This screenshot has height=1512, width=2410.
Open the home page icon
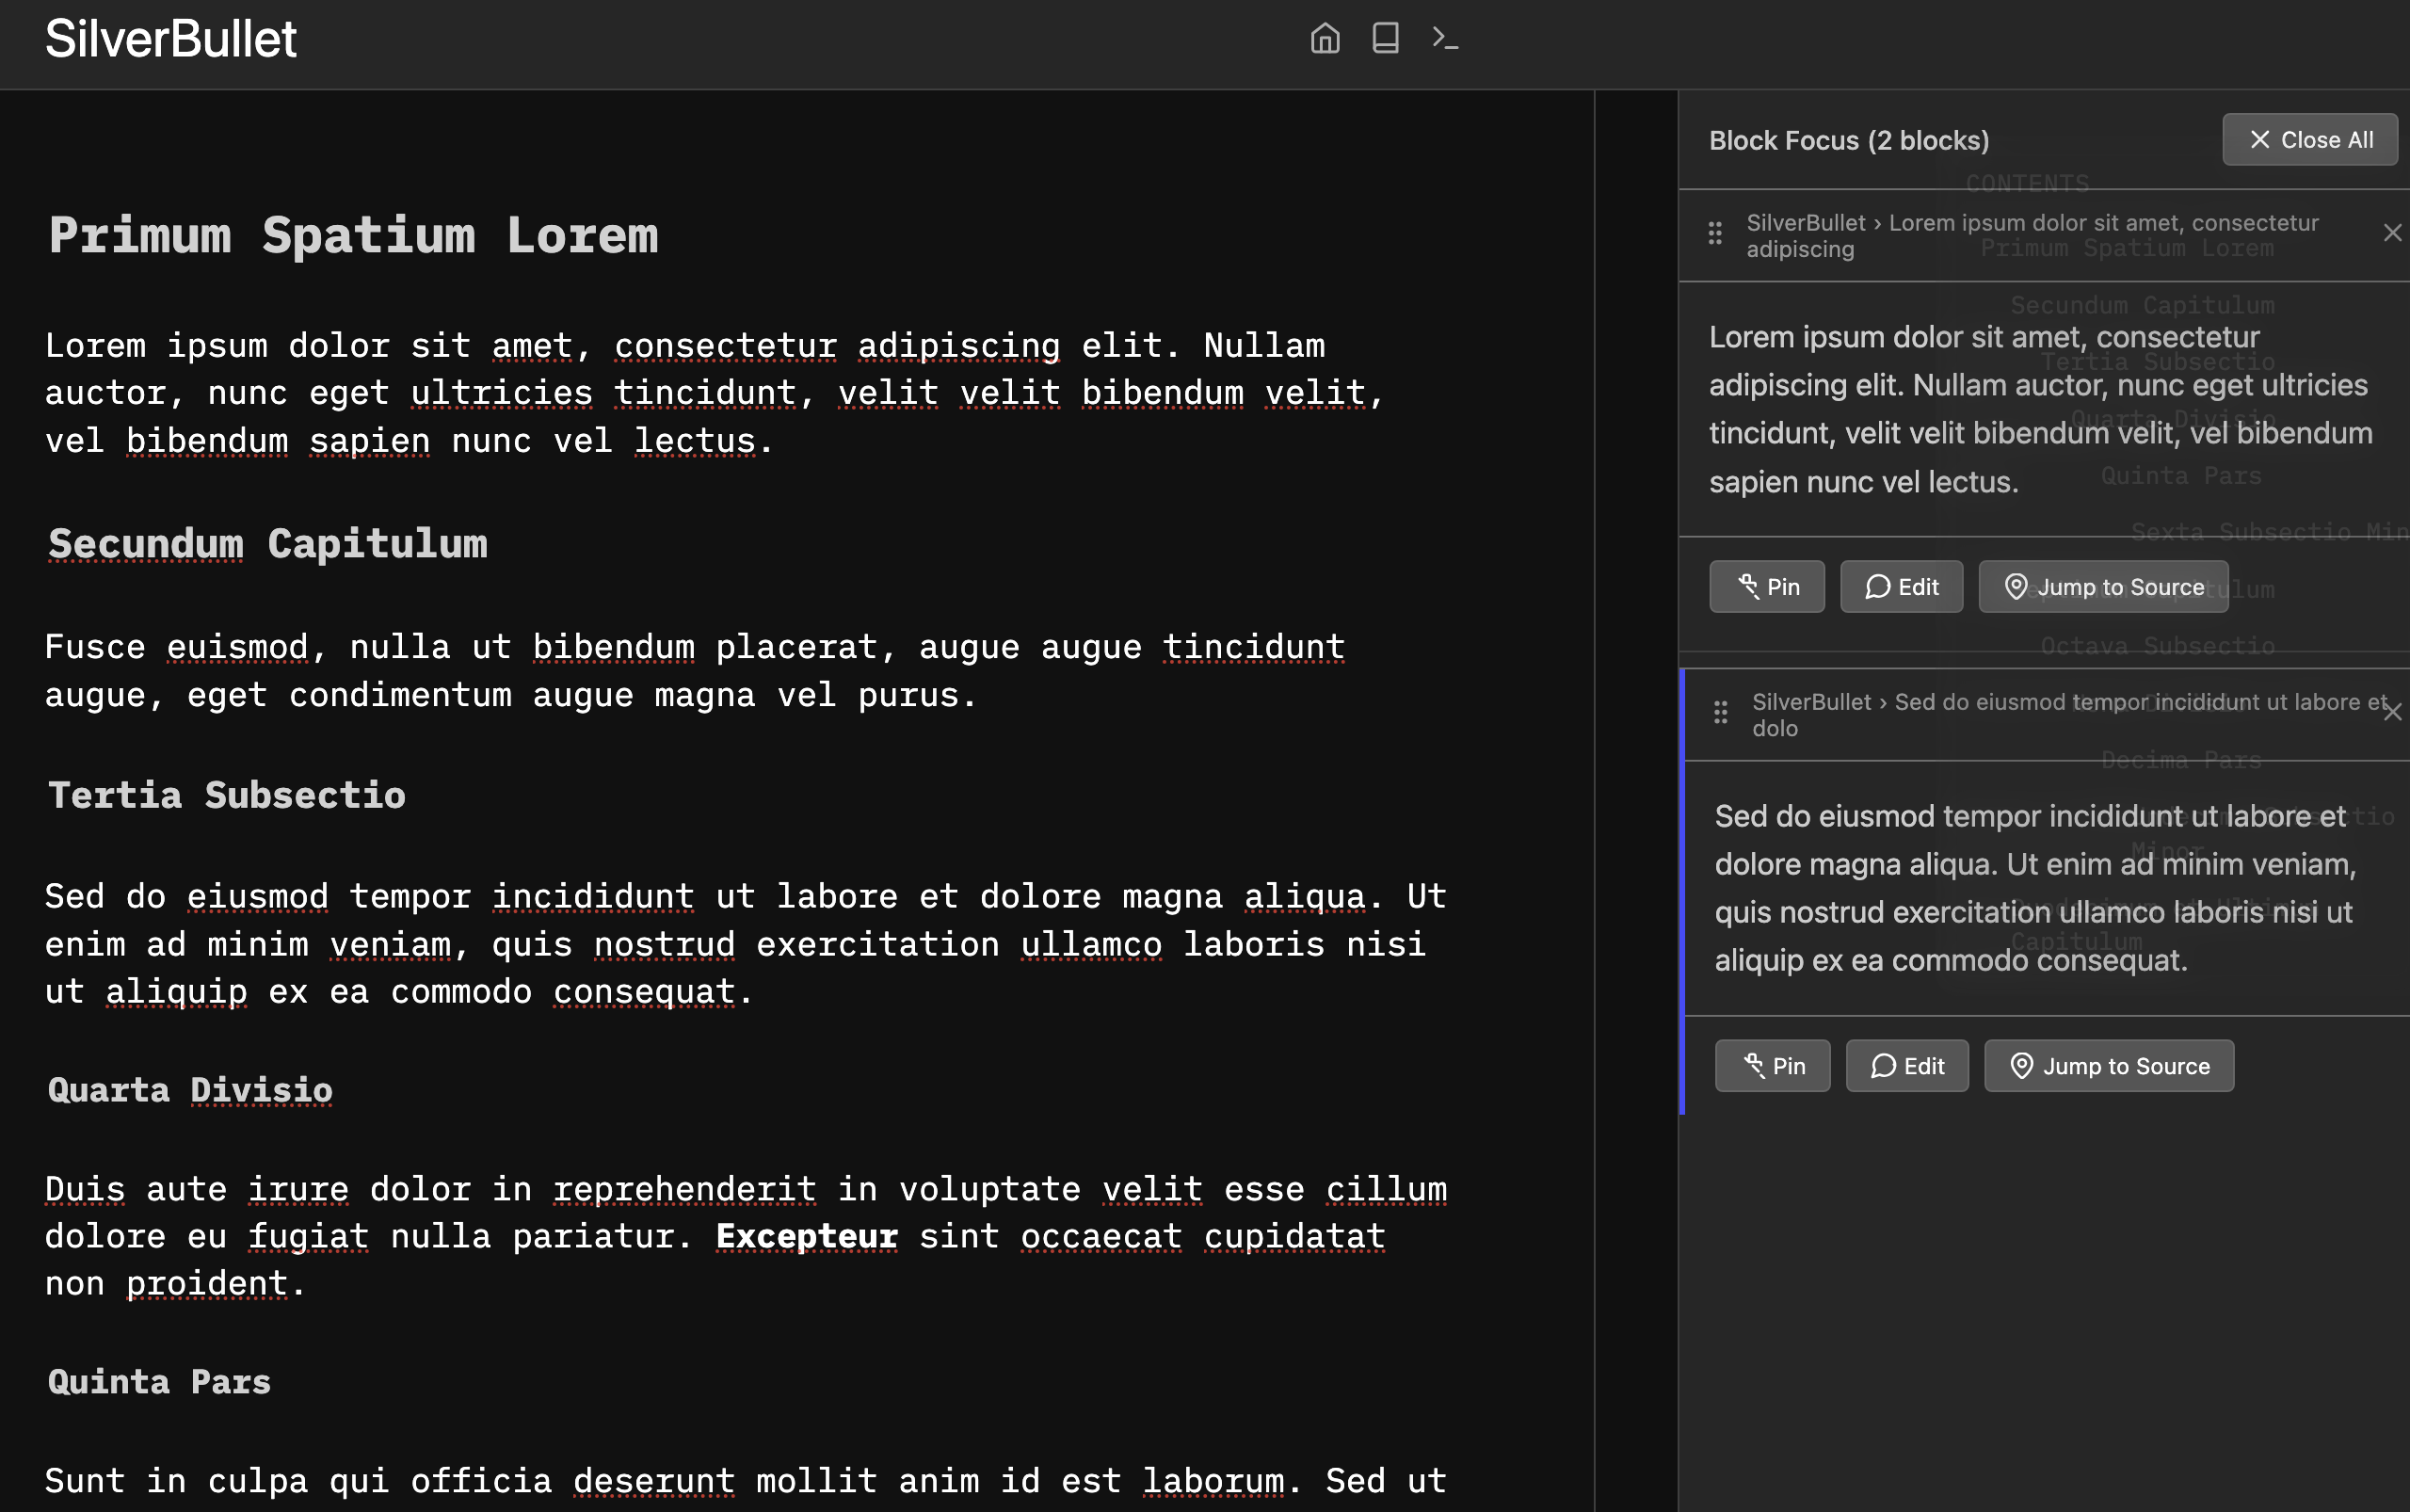point(1325,38)
